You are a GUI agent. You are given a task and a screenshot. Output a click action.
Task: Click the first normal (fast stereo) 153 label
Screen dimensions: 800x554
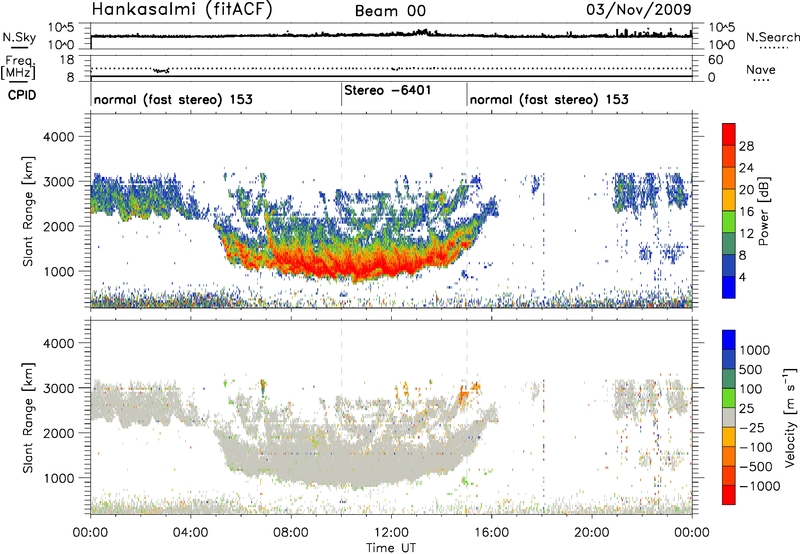[x=173, y=99]
